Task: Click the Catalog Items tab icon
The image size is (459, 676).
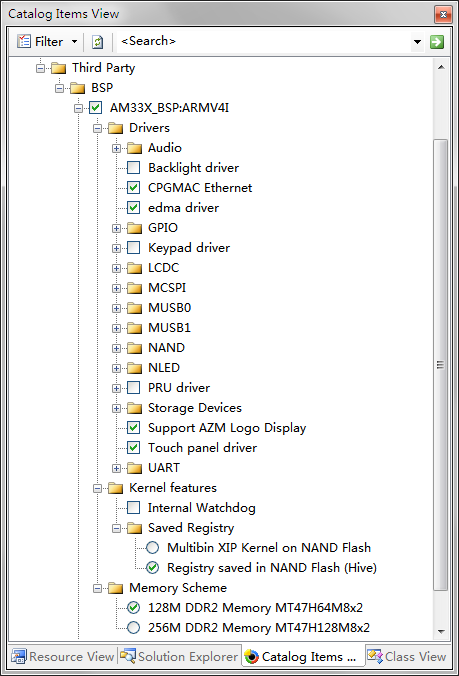Action: pos(251,657)
